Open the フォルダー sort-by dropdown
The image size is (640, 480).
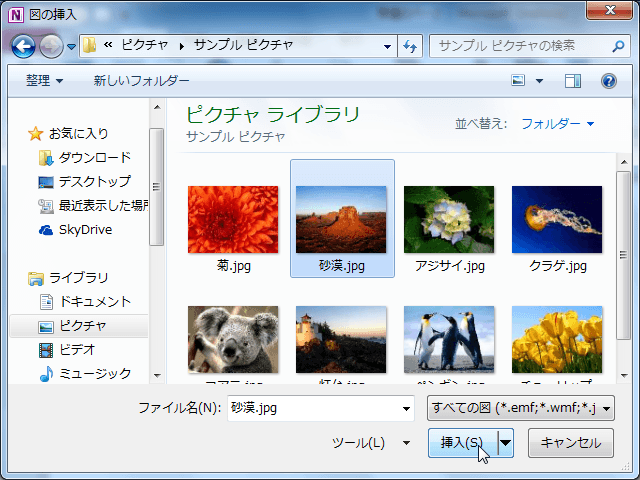558,123
